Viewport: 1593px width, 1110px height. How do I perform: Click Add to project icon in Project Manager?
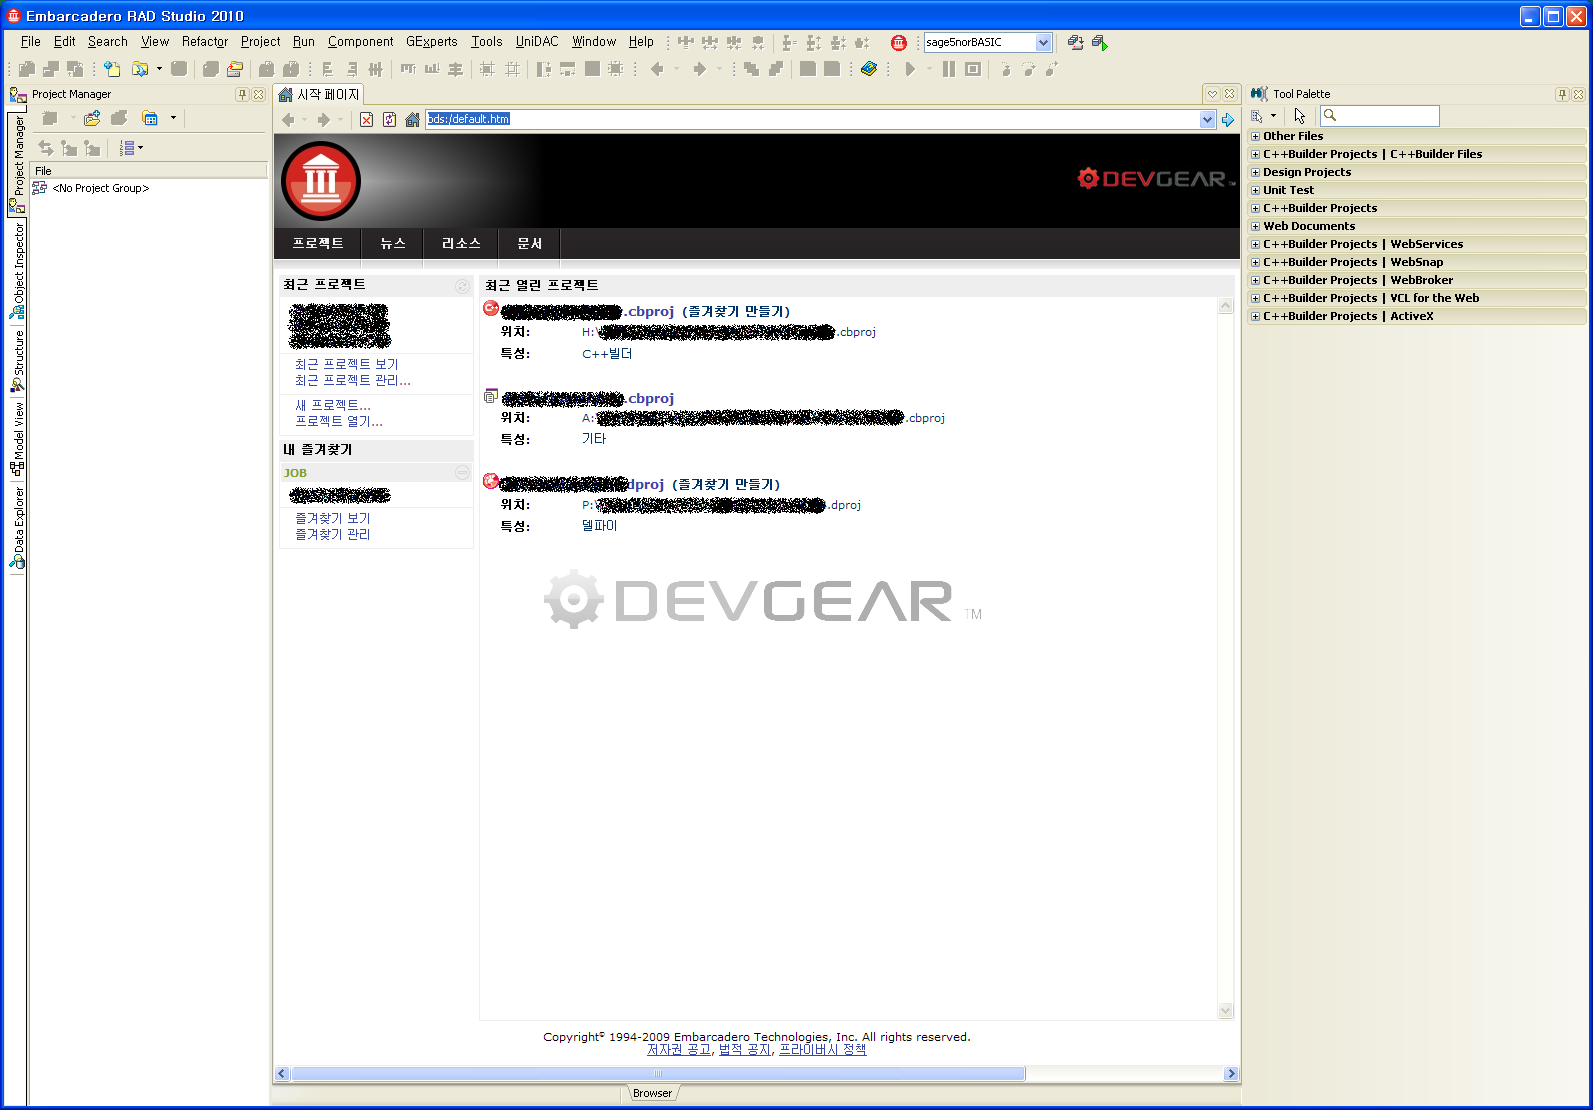[x=92, y=118]
